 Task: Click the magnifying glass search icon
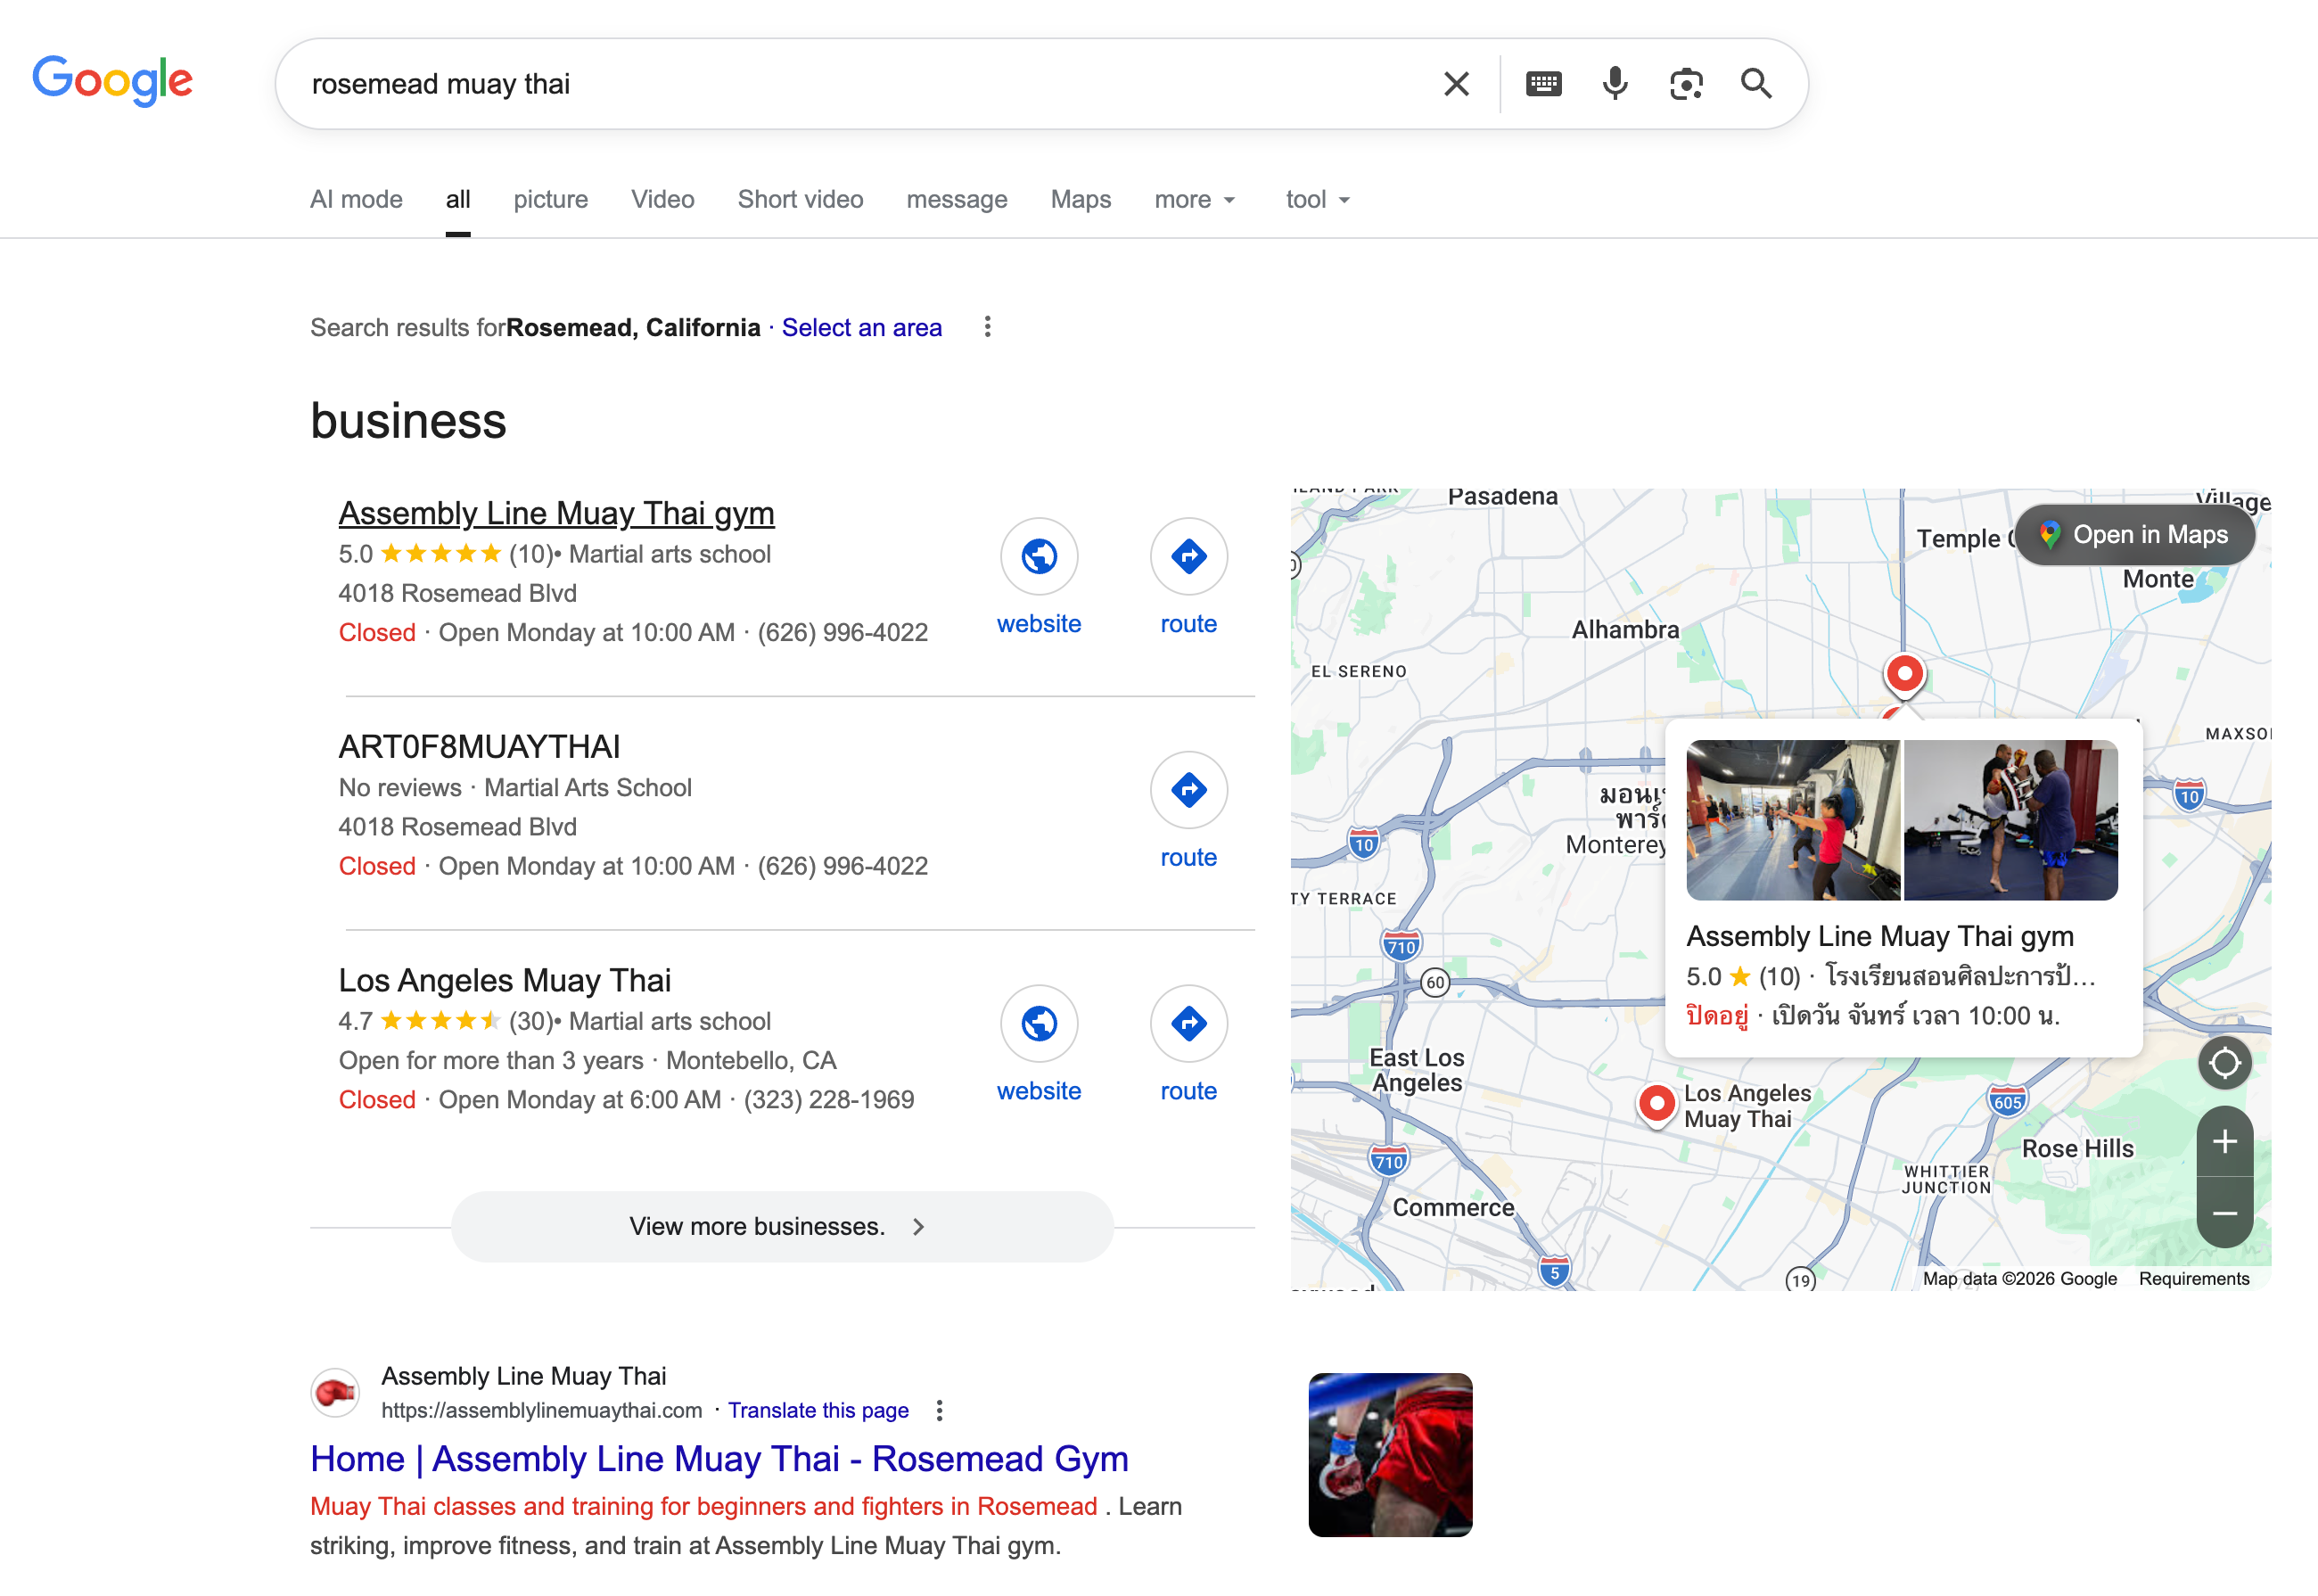point(1756,84)
